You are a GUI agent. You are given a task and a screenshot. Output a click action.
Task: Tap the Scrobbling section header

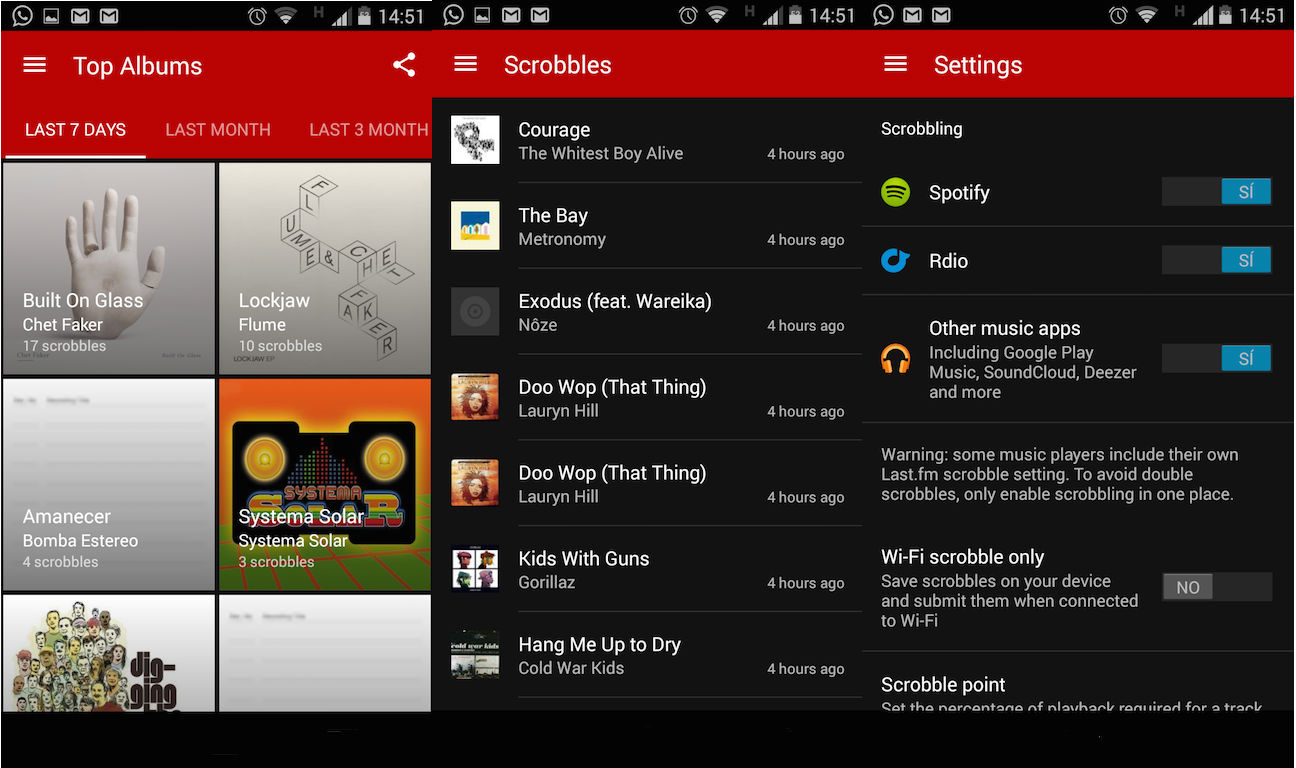tap(921, 129)
